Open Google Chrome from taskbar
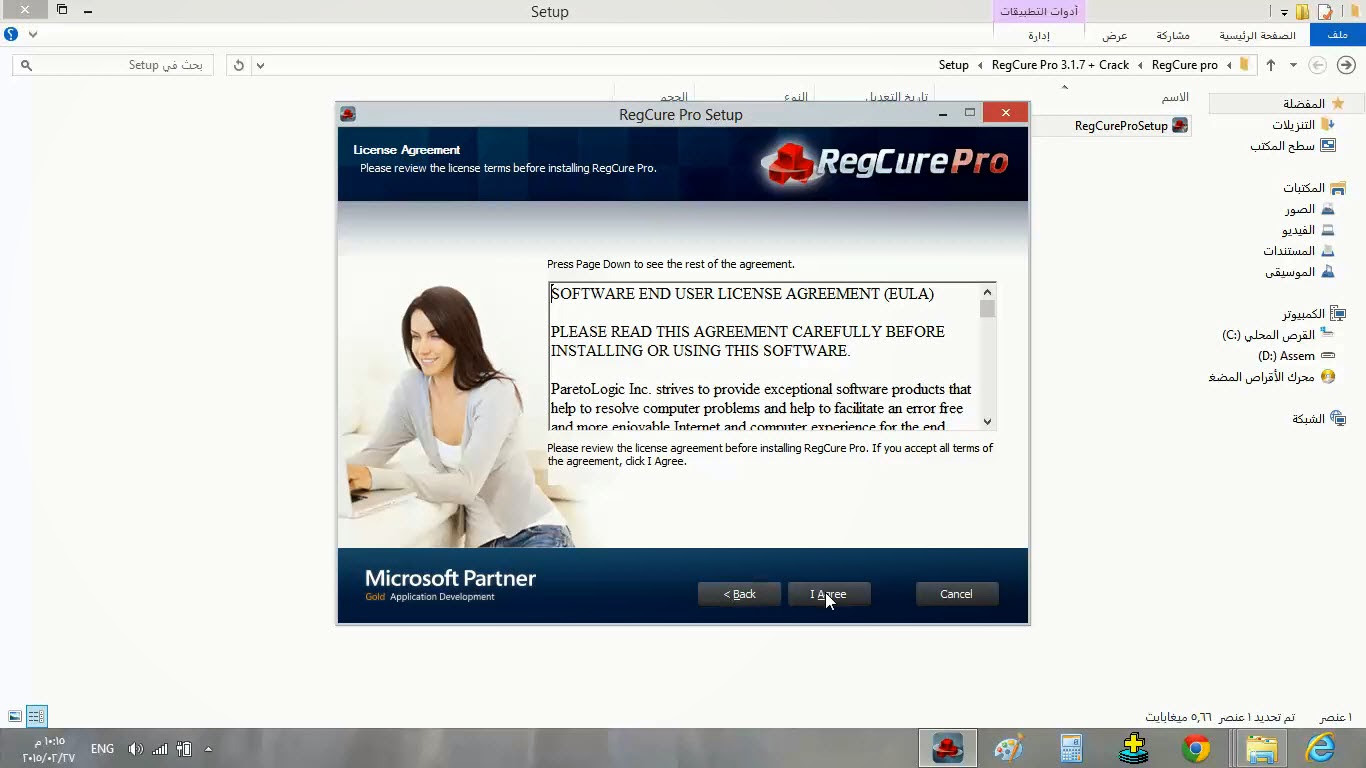The width and height of the screenshot is (1366, 768). (x=1196, y=748)
